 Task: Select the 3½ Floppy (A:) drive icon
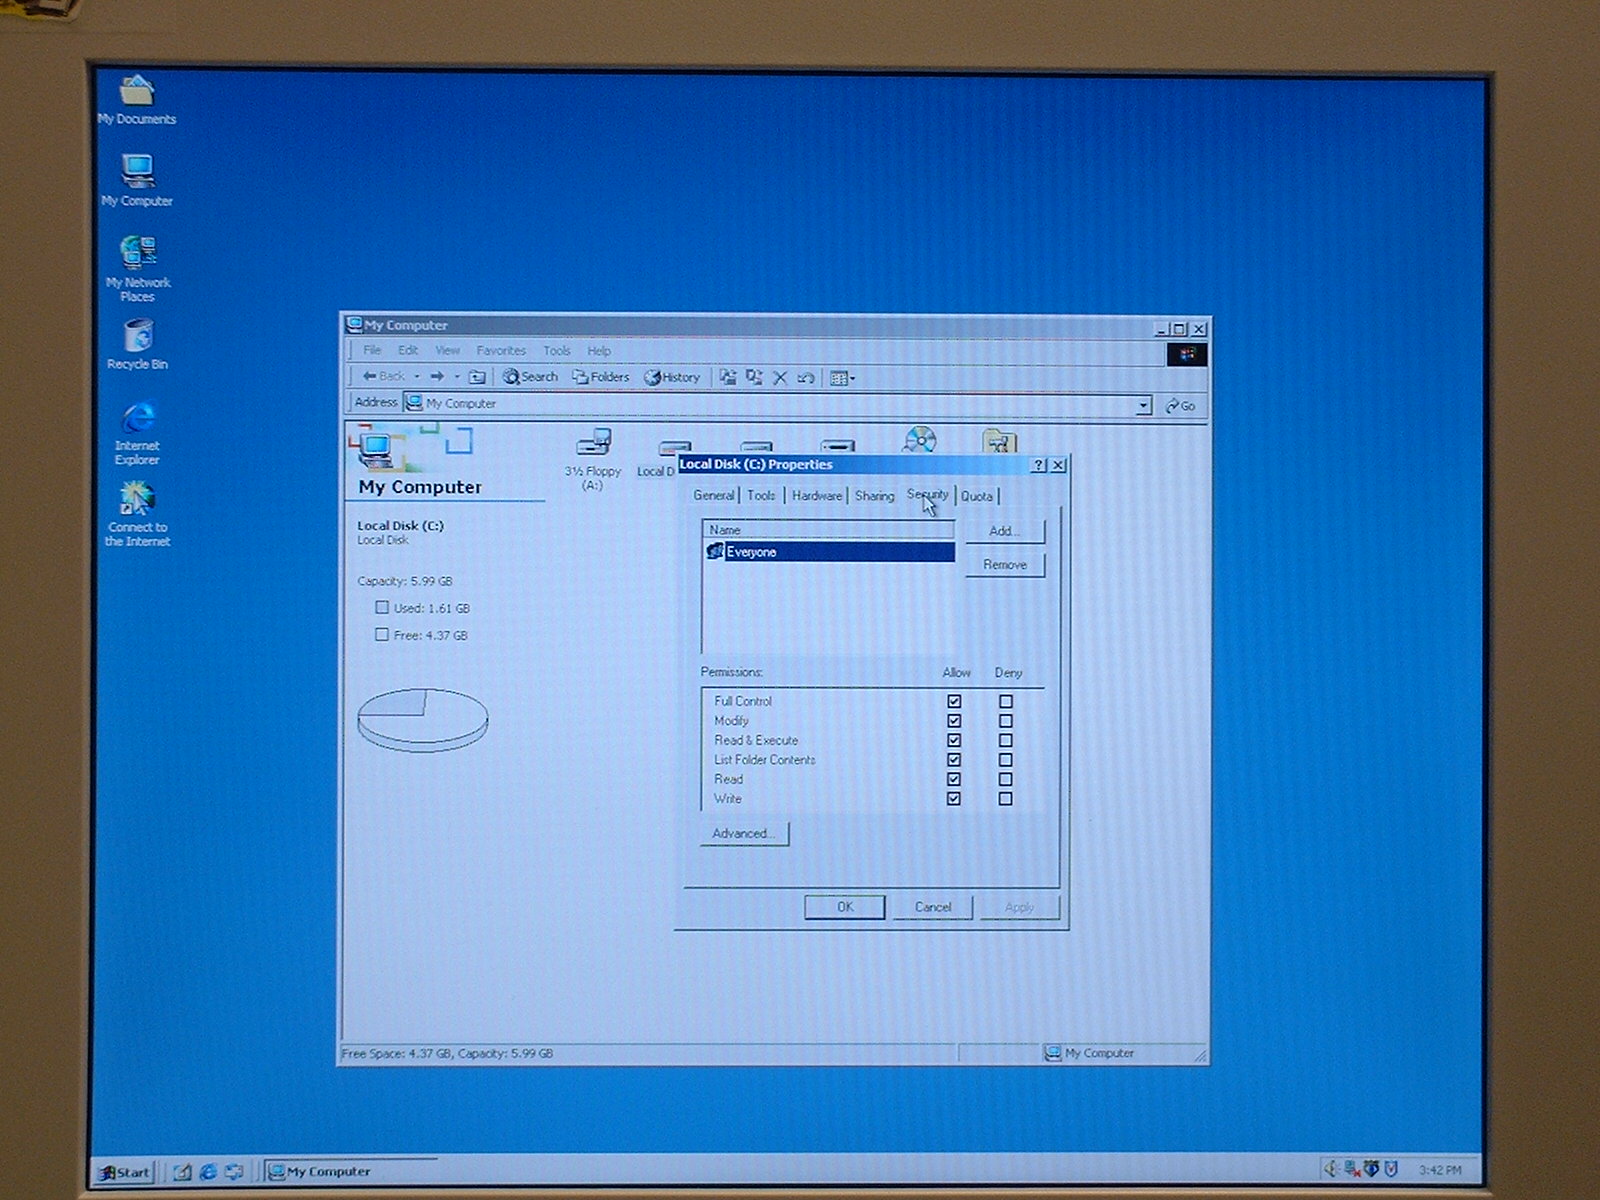click(x=593, y=443)
